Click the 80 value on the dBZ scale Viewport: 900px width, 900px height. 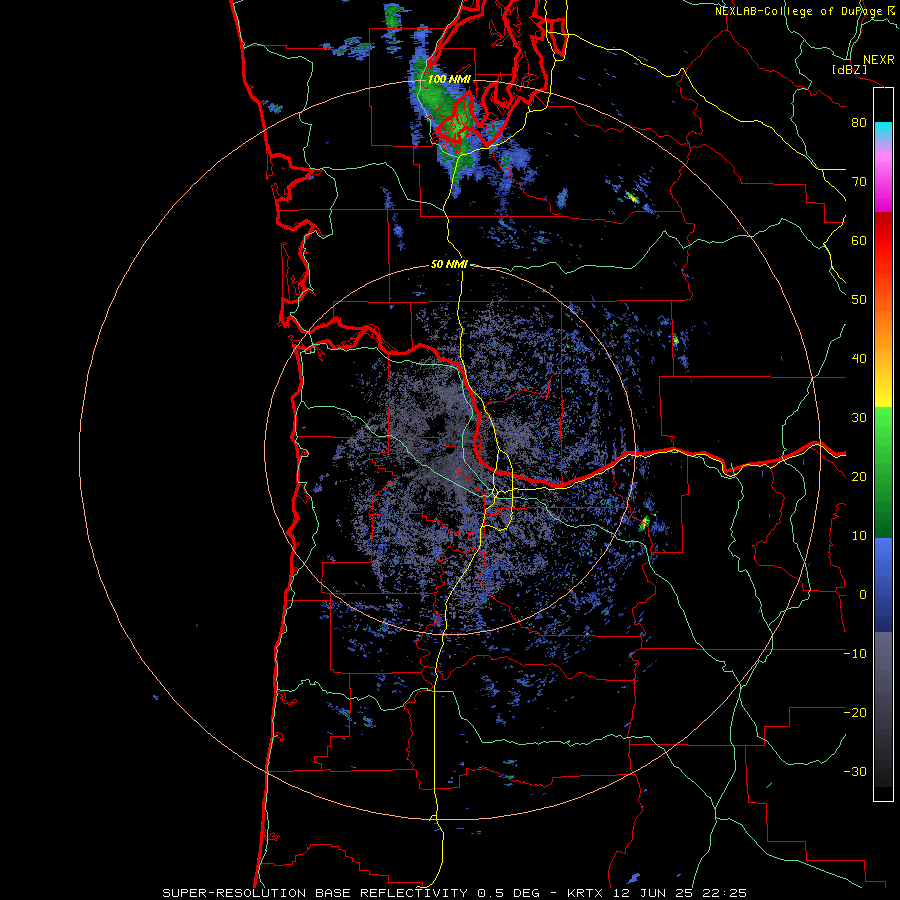pos(859,123)
